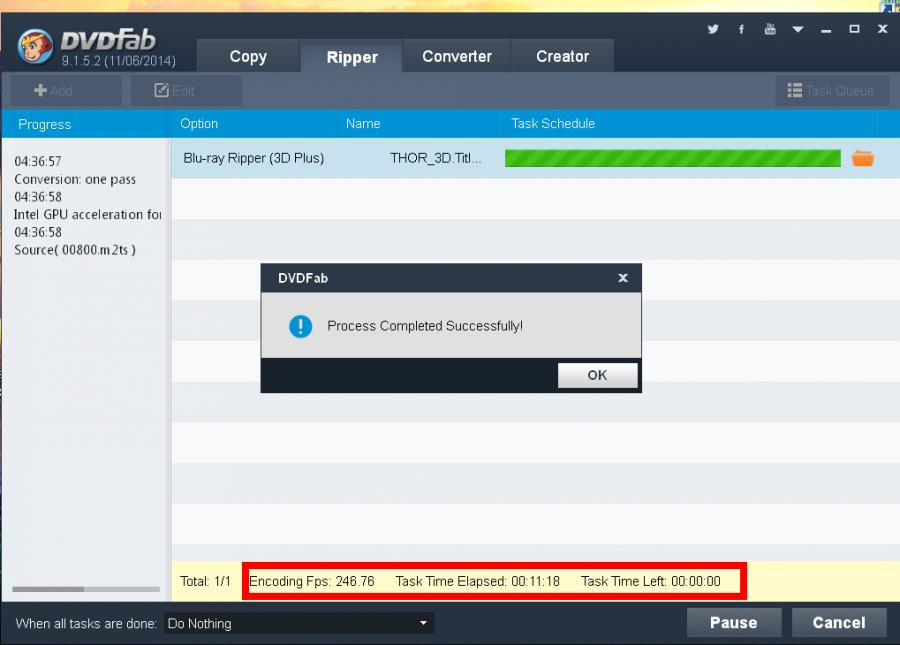Pause the ripping task
The width and height of the screenshot is (900, 645).
[734, 623]
